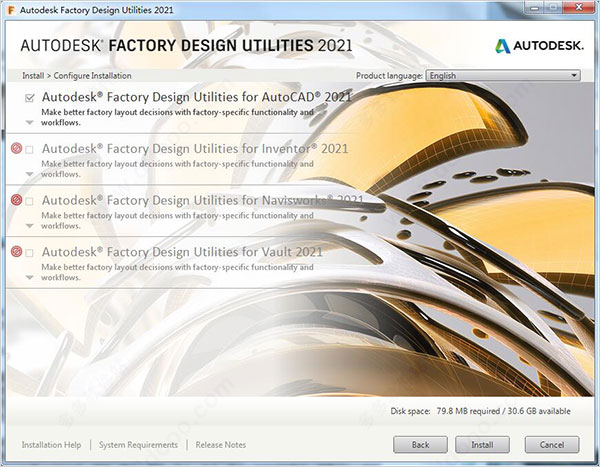Expand Vault 2021 component options arrow

pyautogui.click(x=29, y=278)
